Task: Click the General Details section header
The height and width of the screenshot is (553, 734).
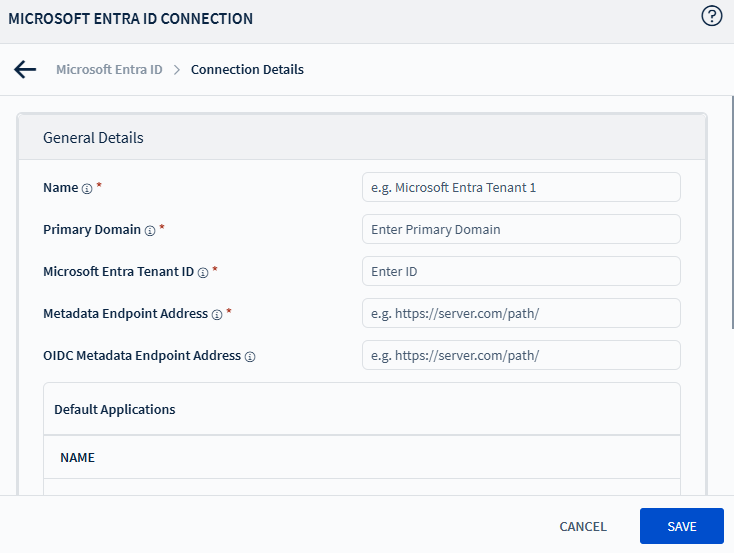Action: 93,138
